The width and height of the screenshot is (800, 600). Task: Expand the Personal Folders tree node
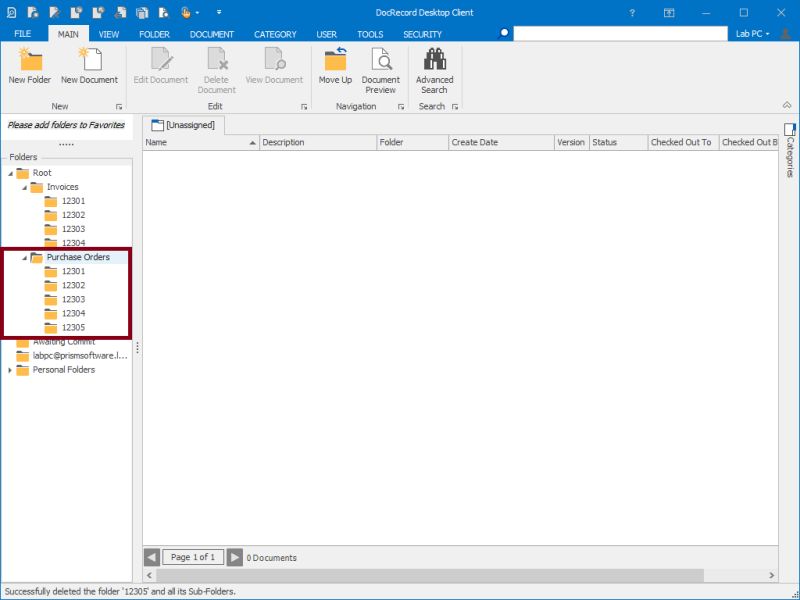(10, 370)
